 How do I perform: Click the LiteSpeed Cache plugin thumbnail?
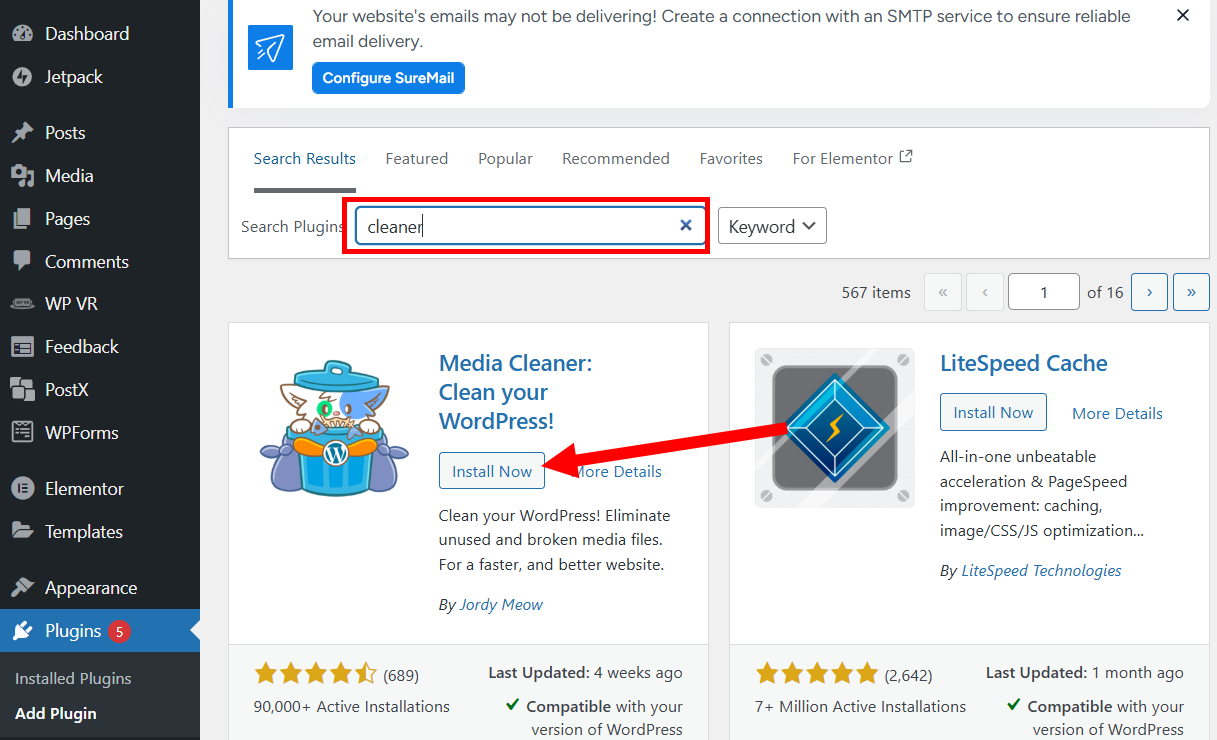(x=834, y=427)
